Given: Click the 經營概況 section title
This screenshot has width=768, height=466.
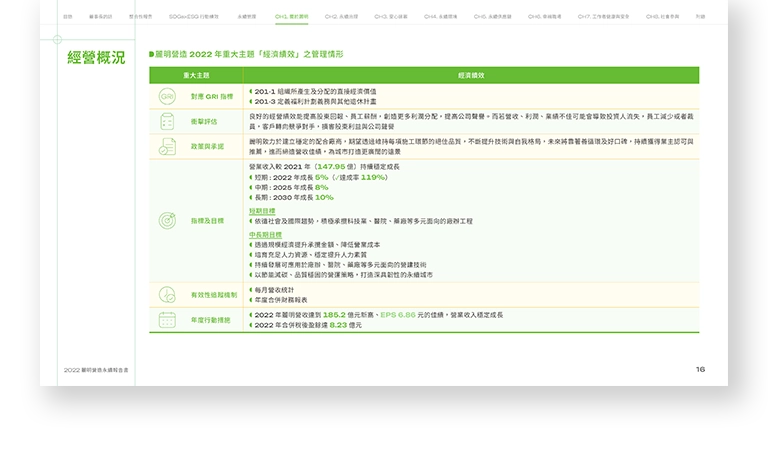Looking at the screenshot, I should pyautogui.click(x=96, y=58).
